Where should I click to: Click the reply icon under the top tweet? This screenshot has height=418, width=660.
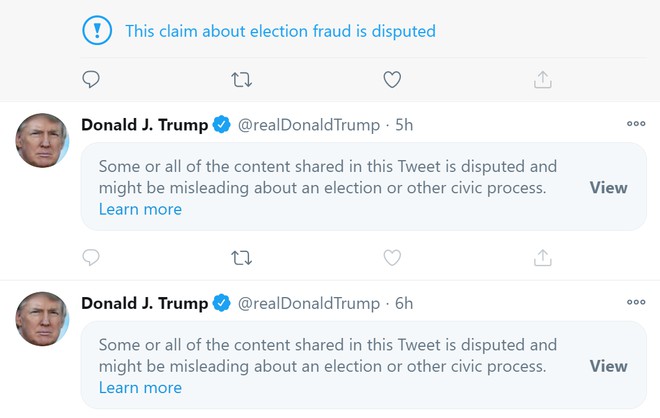pyautogui.click(x=91, y=79)
